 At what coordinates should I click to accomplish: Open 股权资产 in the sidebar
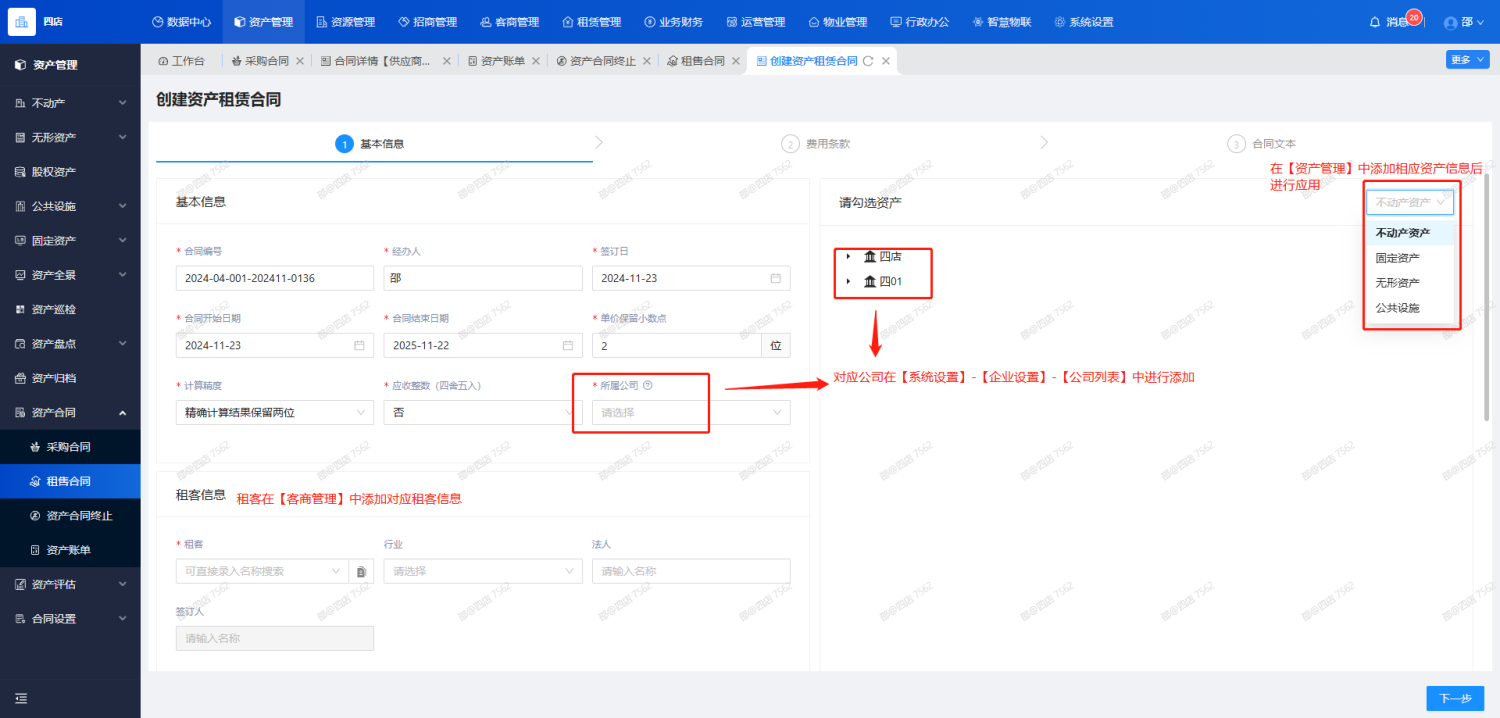point(70,172)
